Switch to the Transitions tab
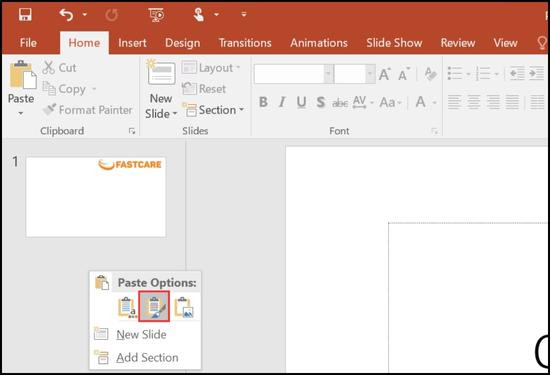The height and width of the screenshot is (375, 550). 245,43
